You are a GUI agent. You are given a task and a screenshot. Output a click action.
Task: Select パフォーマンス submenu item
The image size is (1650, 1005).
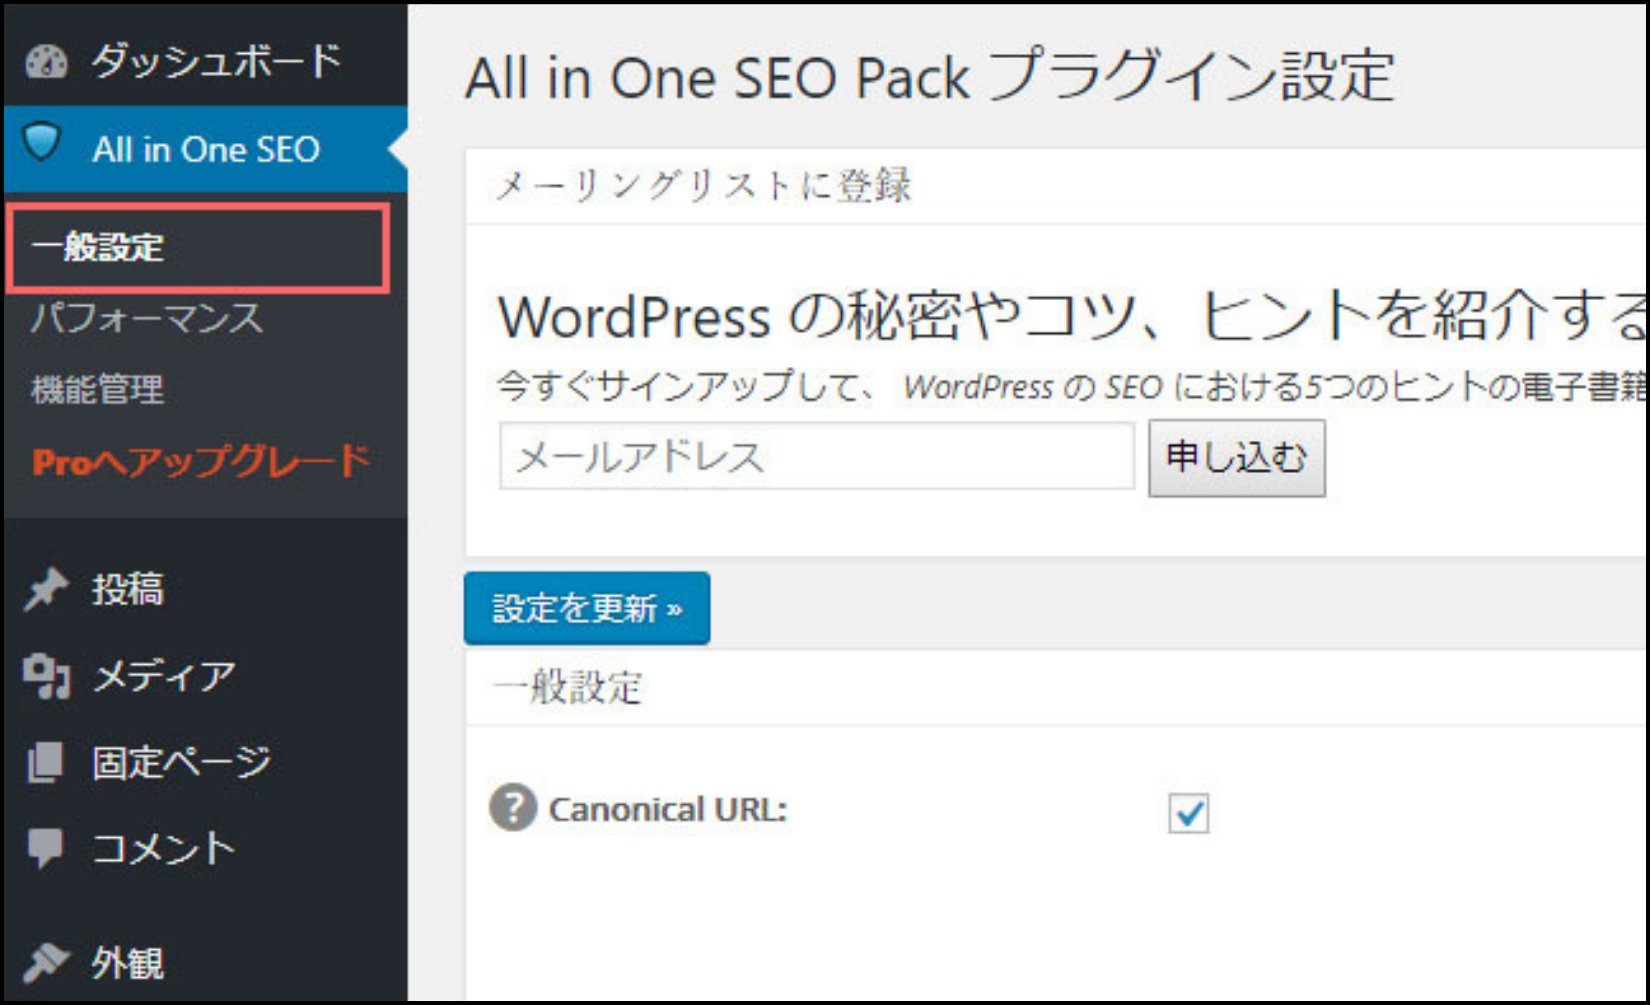point(147,319)
